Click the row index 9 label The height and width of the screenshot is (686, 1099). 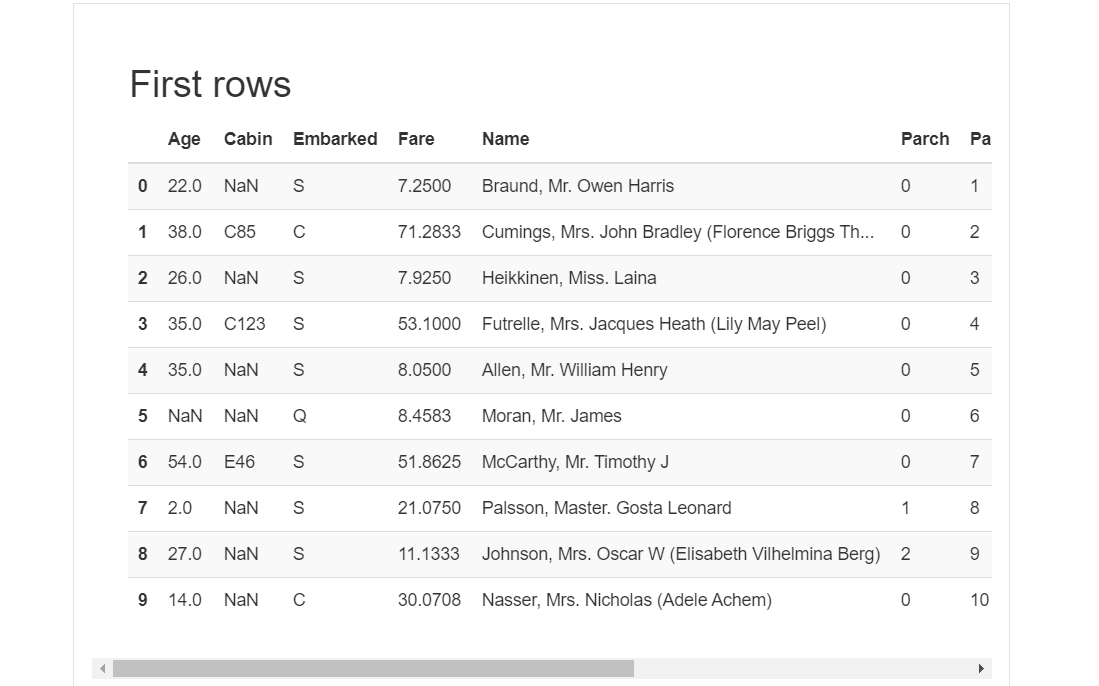coord(142,600)
